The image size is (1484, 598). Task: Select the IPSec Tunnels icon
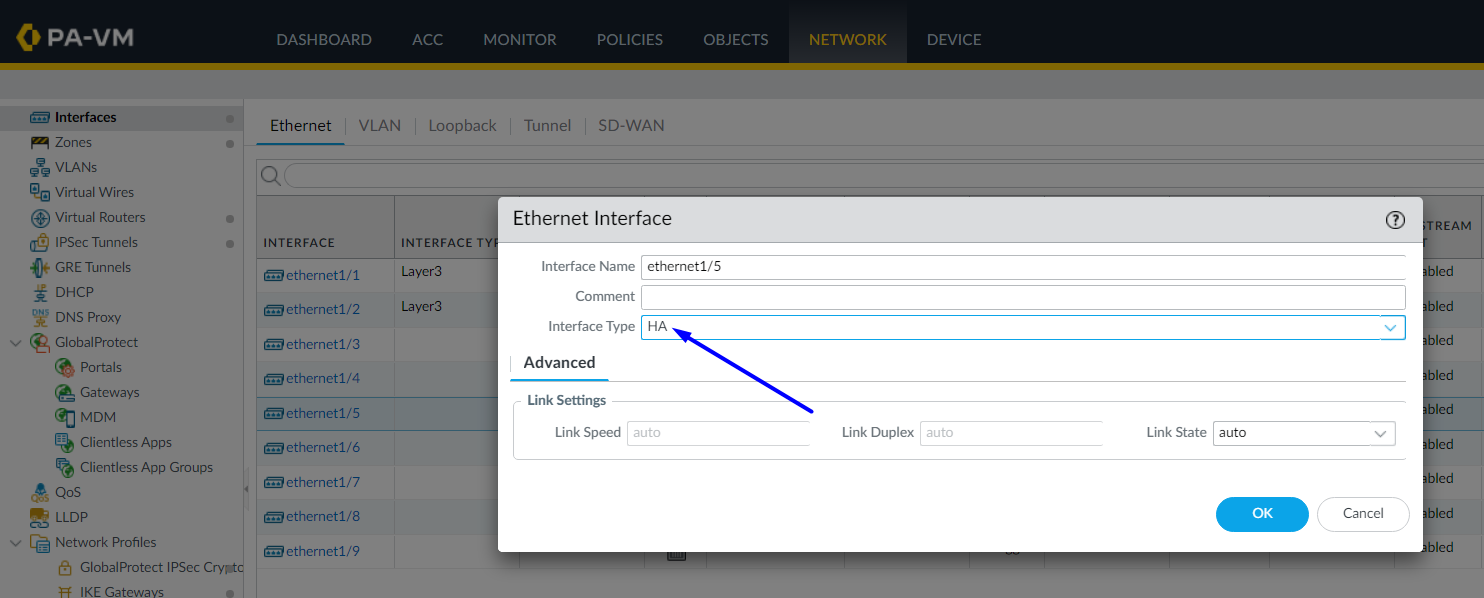[42, 242]
